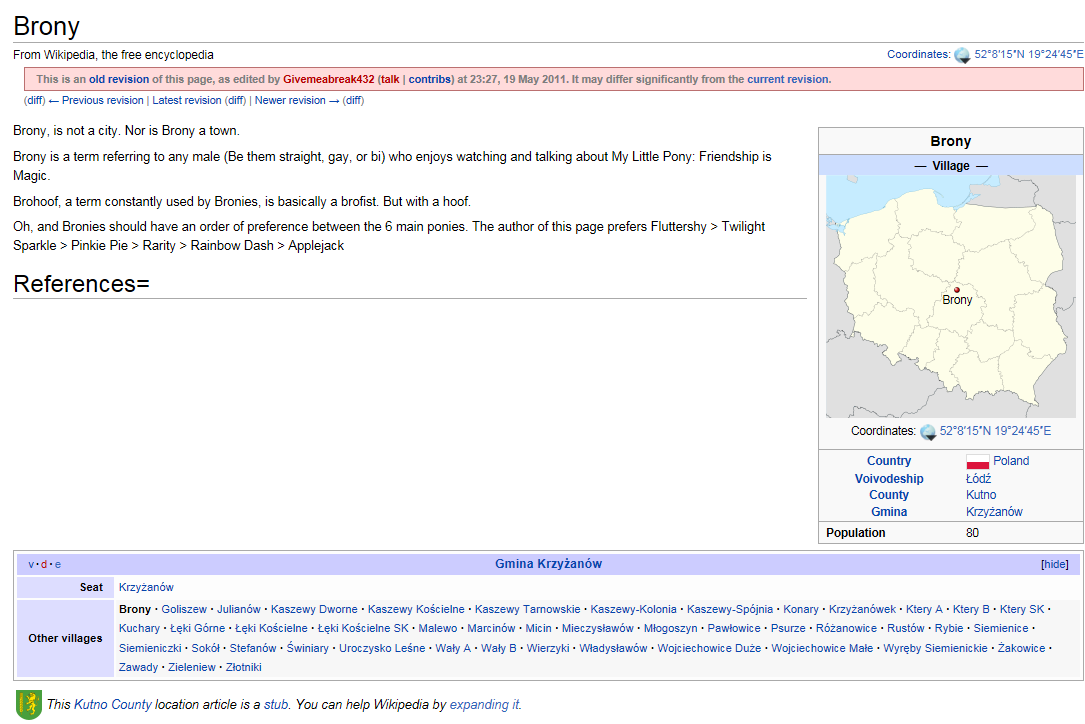Image resolution: width=1085 pixels, height=724 pixels.
Task: Open the Wojciechowice Duże link
Action: click(x=709, y=648)
